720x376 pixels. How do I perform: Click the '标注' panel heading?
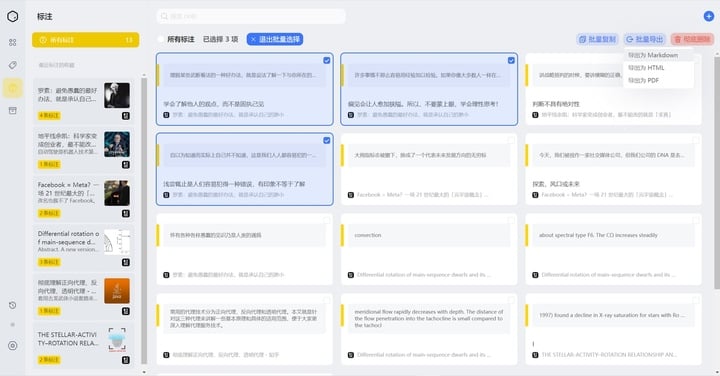45,17
